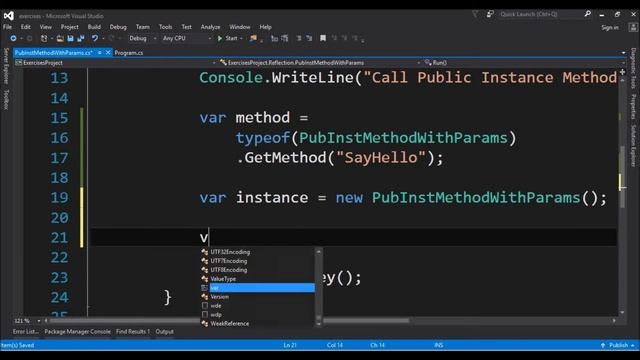Screen dimensions: 640x360
Task: Open the Help menu
Action: (265, 27)
